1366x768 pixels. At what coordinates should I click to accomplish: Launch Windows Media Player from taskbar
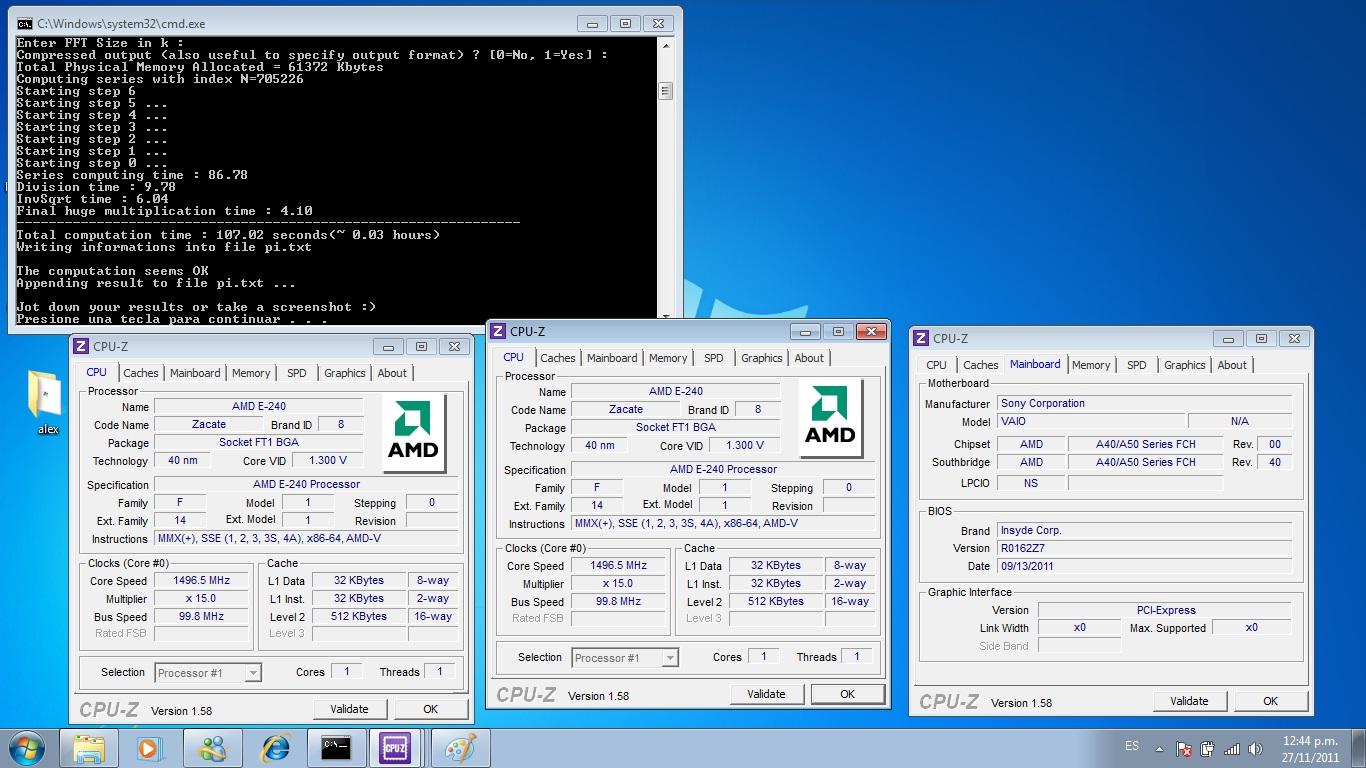click(x=150, y=747)
